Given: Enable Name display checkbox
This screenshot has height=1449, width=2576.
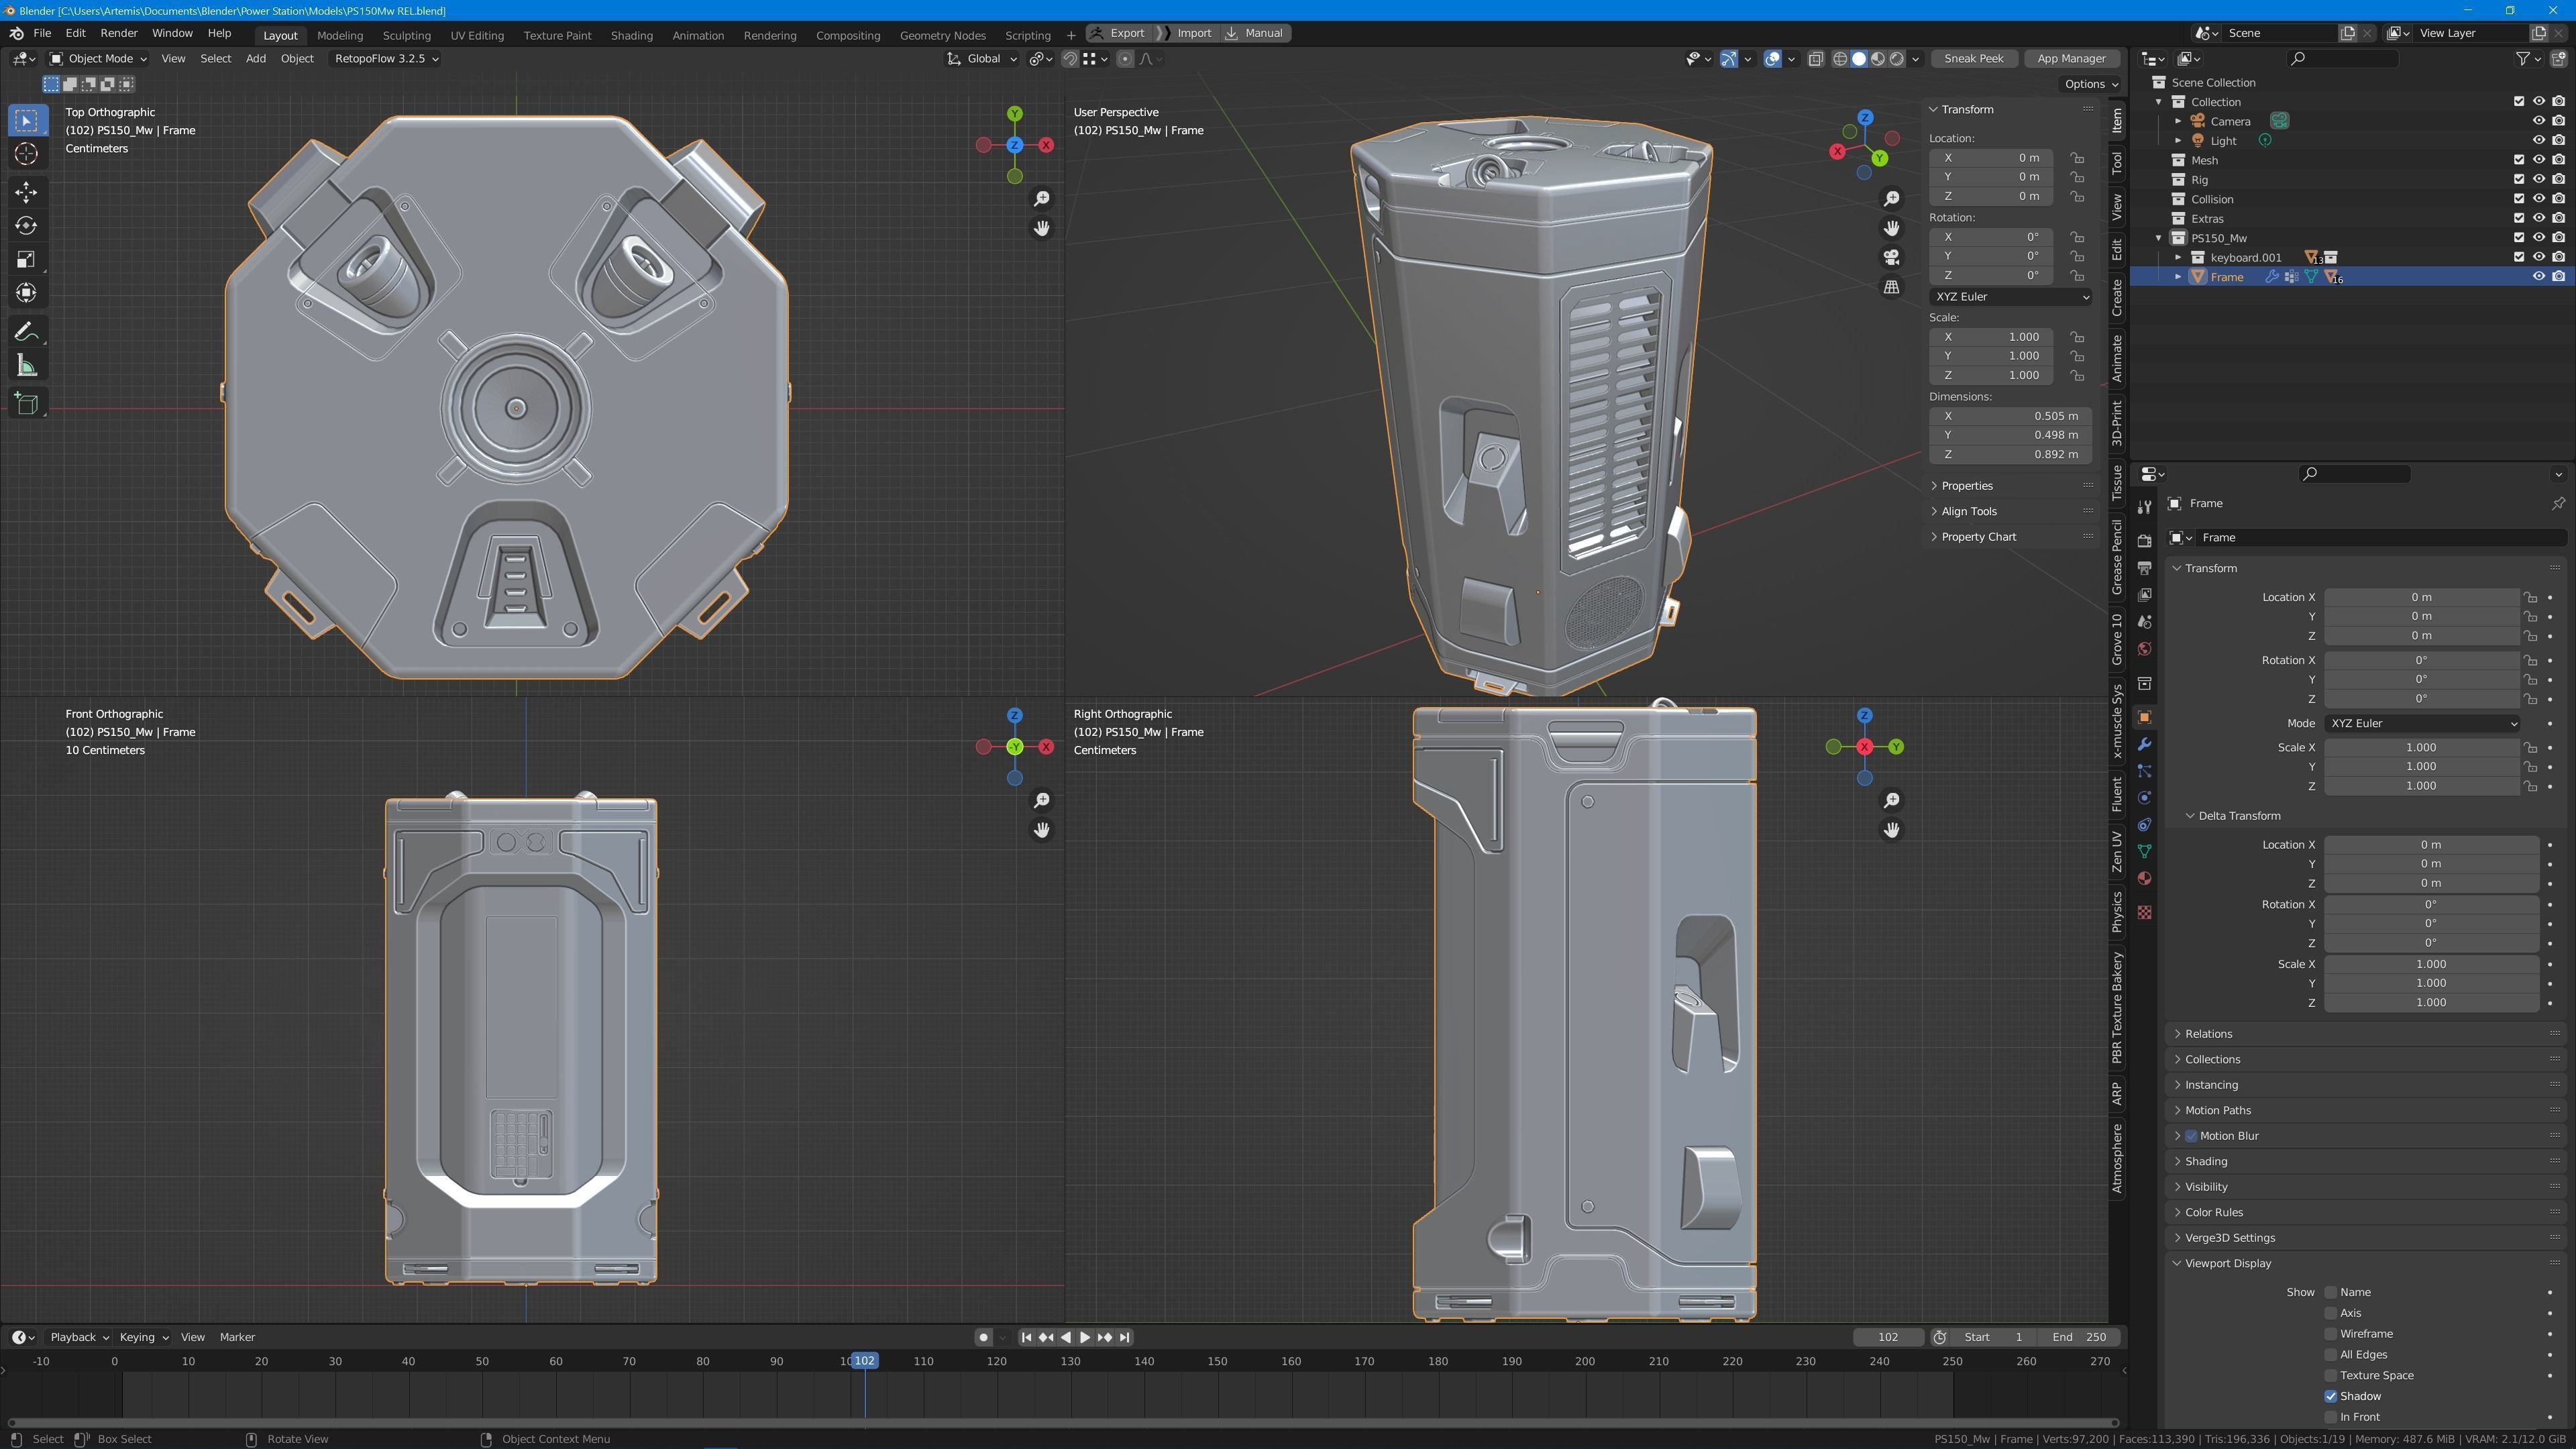Looking at the screenshot, I should pos(2331,1293).
